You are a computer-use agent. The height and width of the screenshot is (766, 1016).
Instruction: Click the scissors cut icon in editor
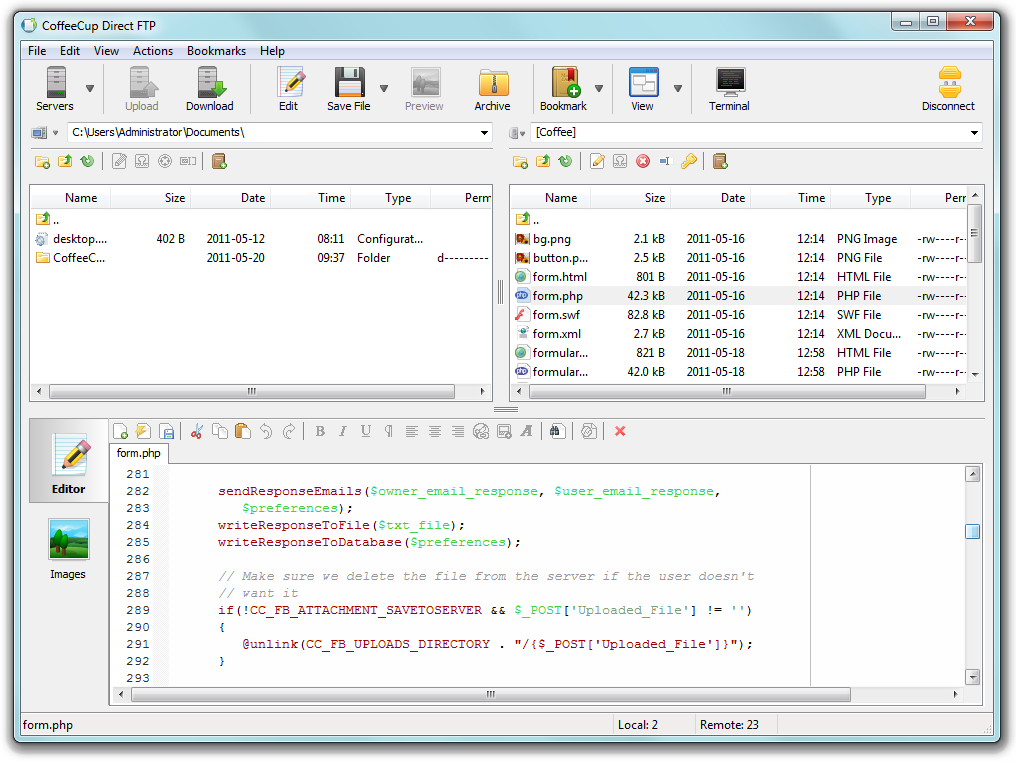(196, 431)
